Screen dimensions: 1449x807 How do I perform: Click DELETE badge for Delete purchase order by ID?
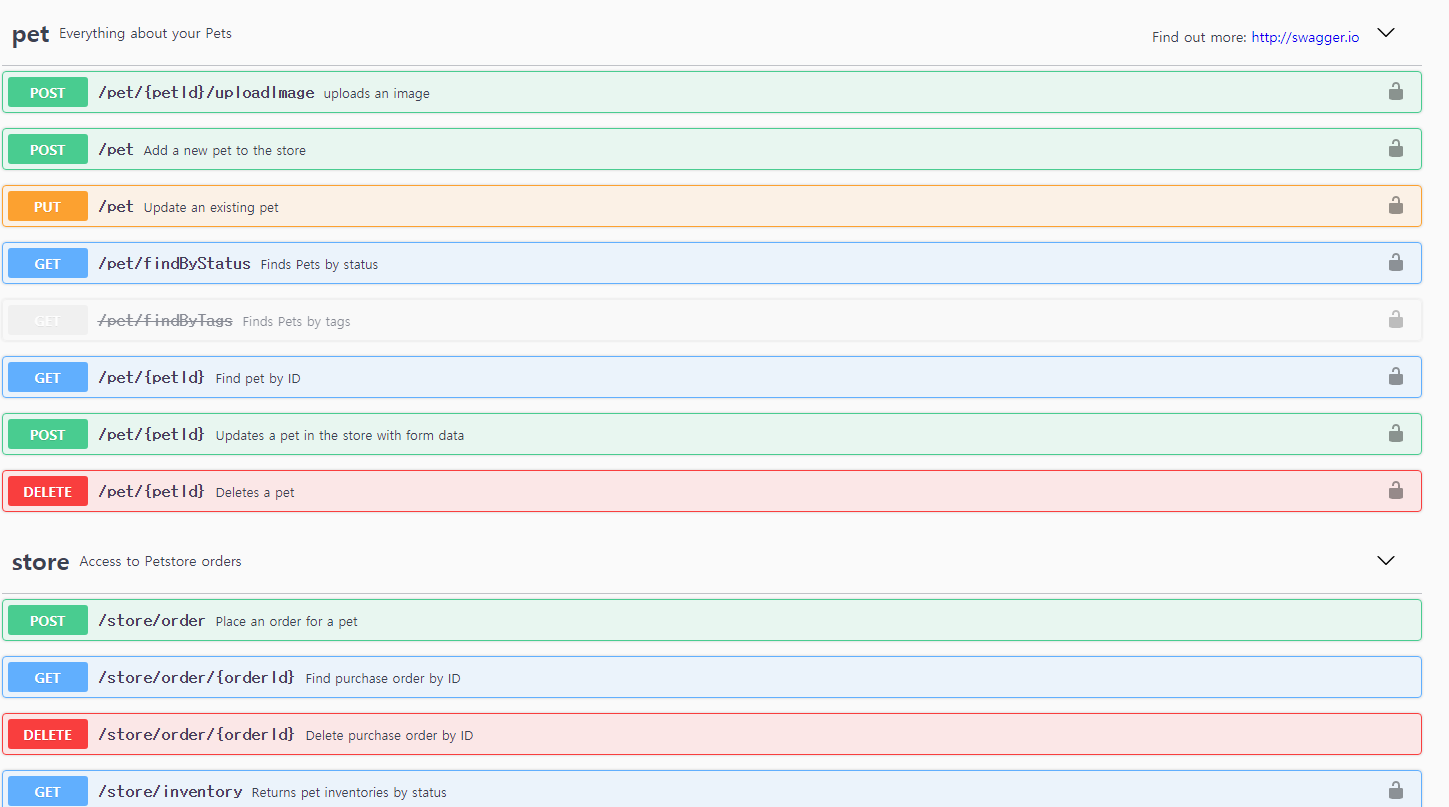click(48, 734)
